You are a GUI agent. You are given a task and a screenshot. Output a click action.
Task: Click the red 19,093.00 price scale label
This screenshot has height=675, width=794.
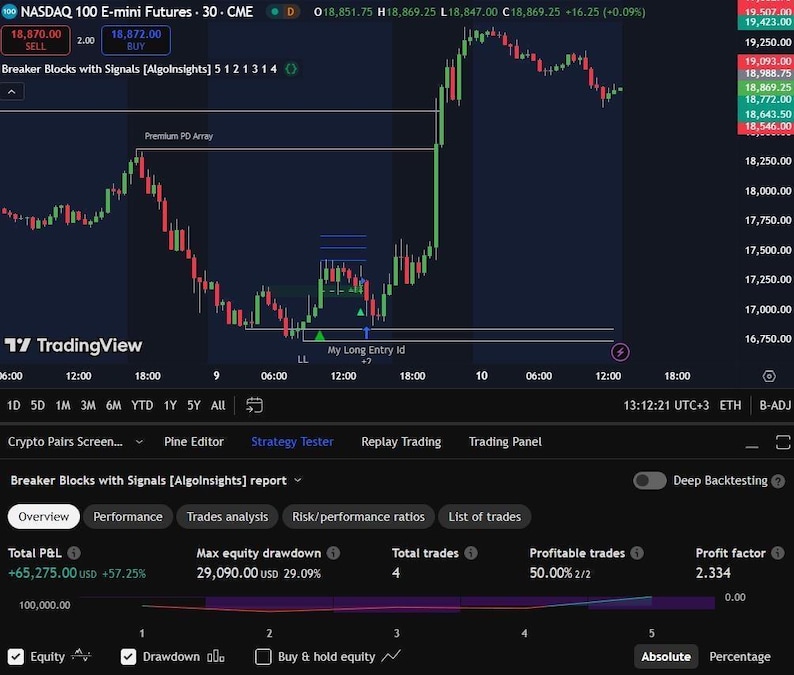pyautogui.click(x=765, y=61)
